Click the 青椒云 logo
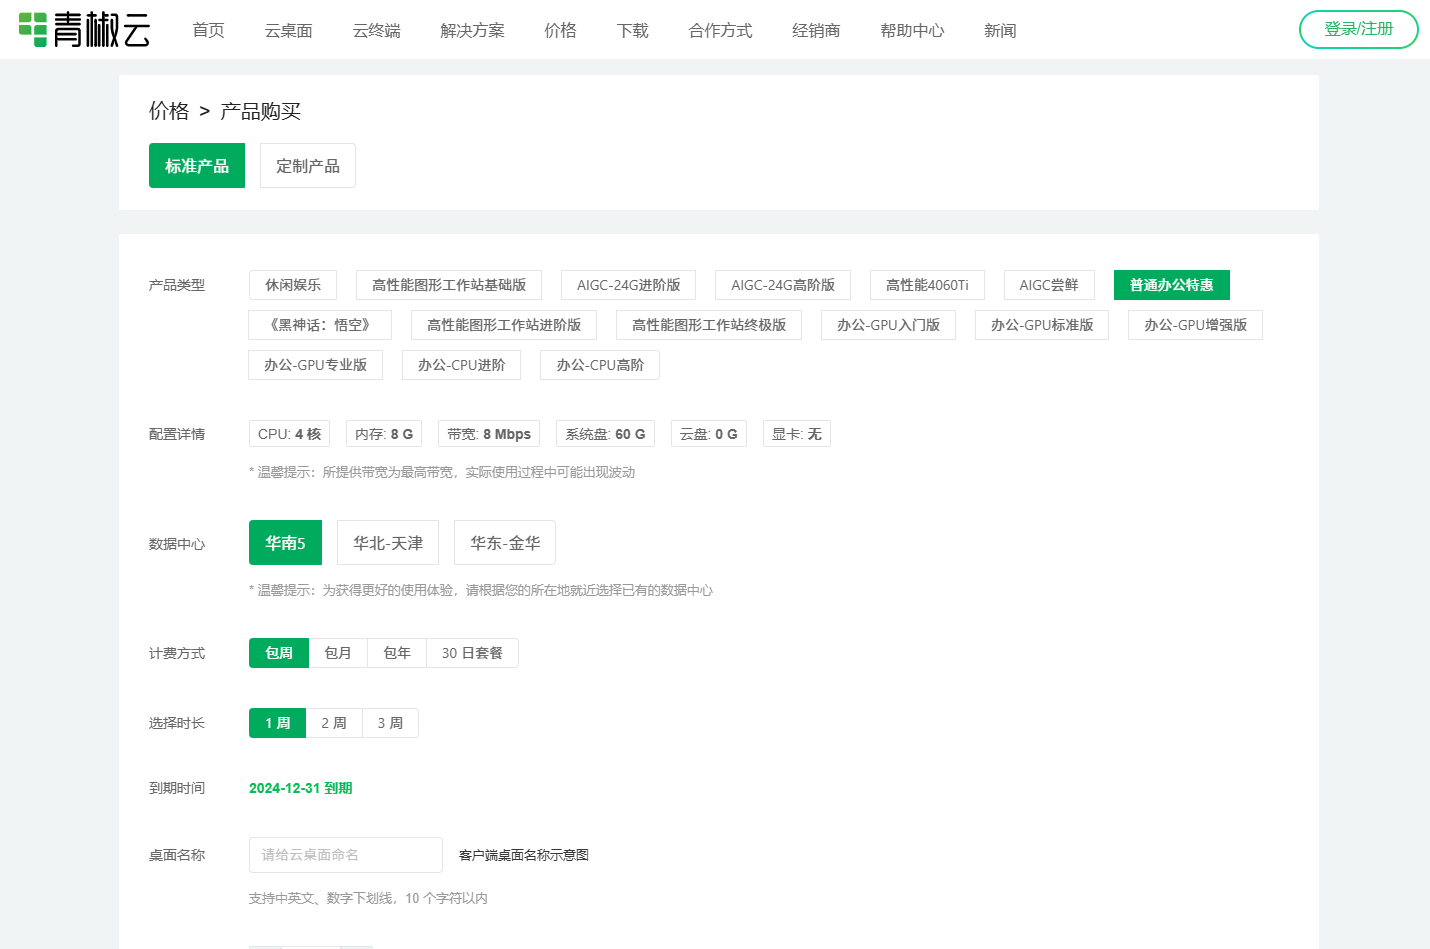1430x949 pixels. (x=84, y=30)
